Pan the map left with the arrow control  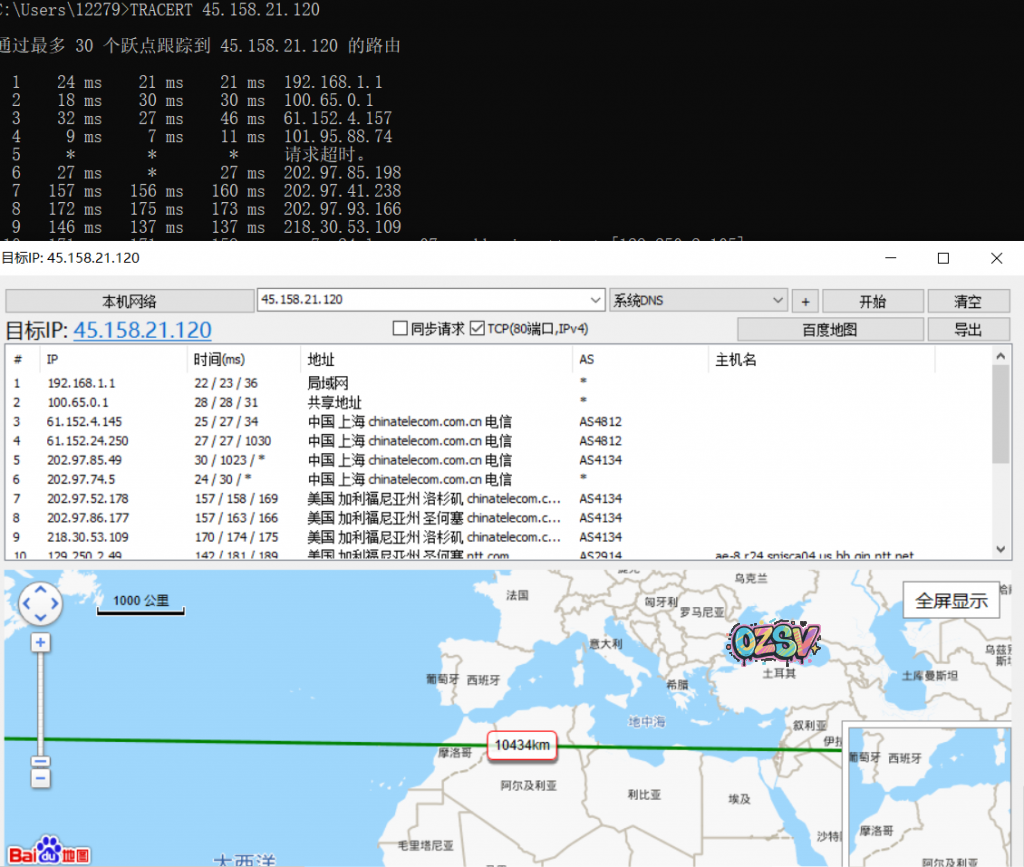pos(27,604)
